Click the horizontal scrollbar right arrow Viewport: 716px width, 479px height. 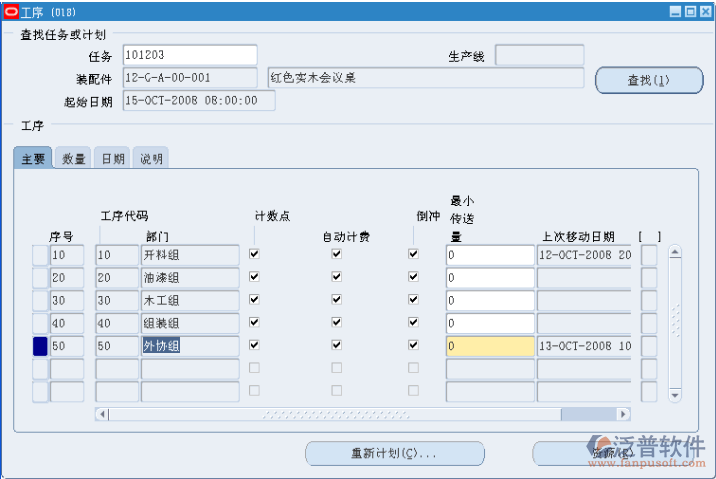(x=624, y=414)
